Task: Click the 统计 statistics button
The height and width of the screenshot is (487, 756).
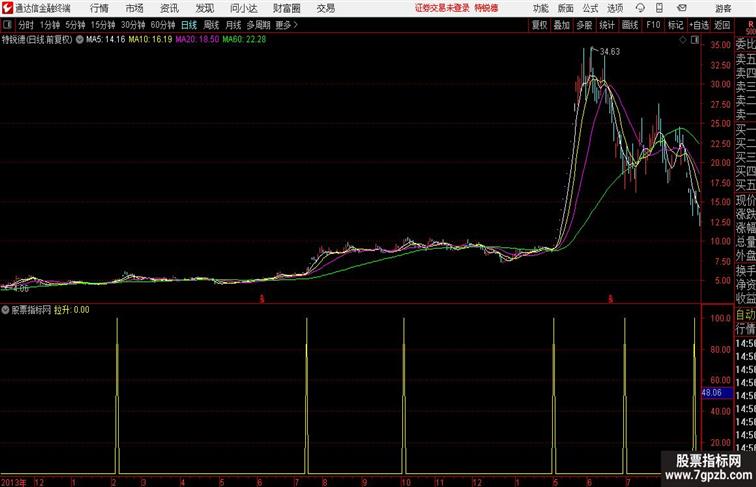Action: 607,25
